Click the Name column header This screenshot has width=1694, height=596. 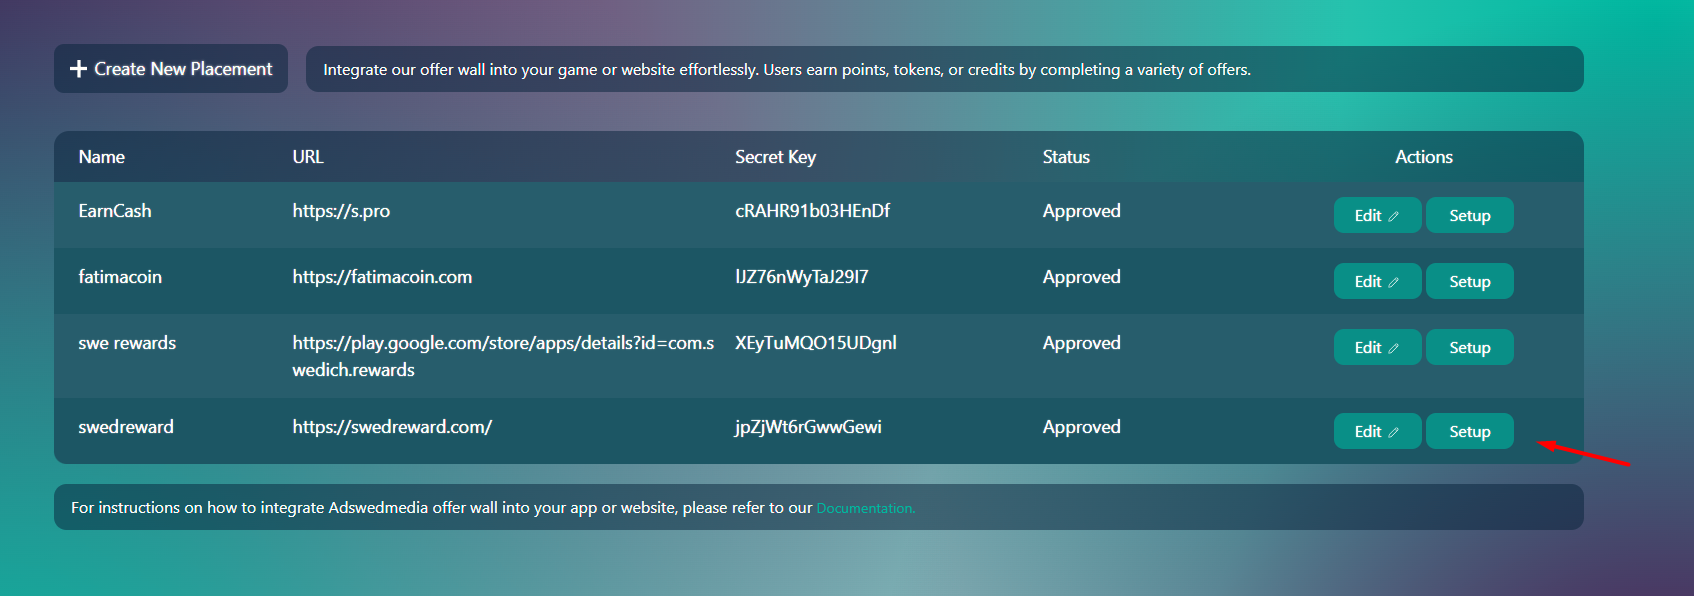click(102, 157)
